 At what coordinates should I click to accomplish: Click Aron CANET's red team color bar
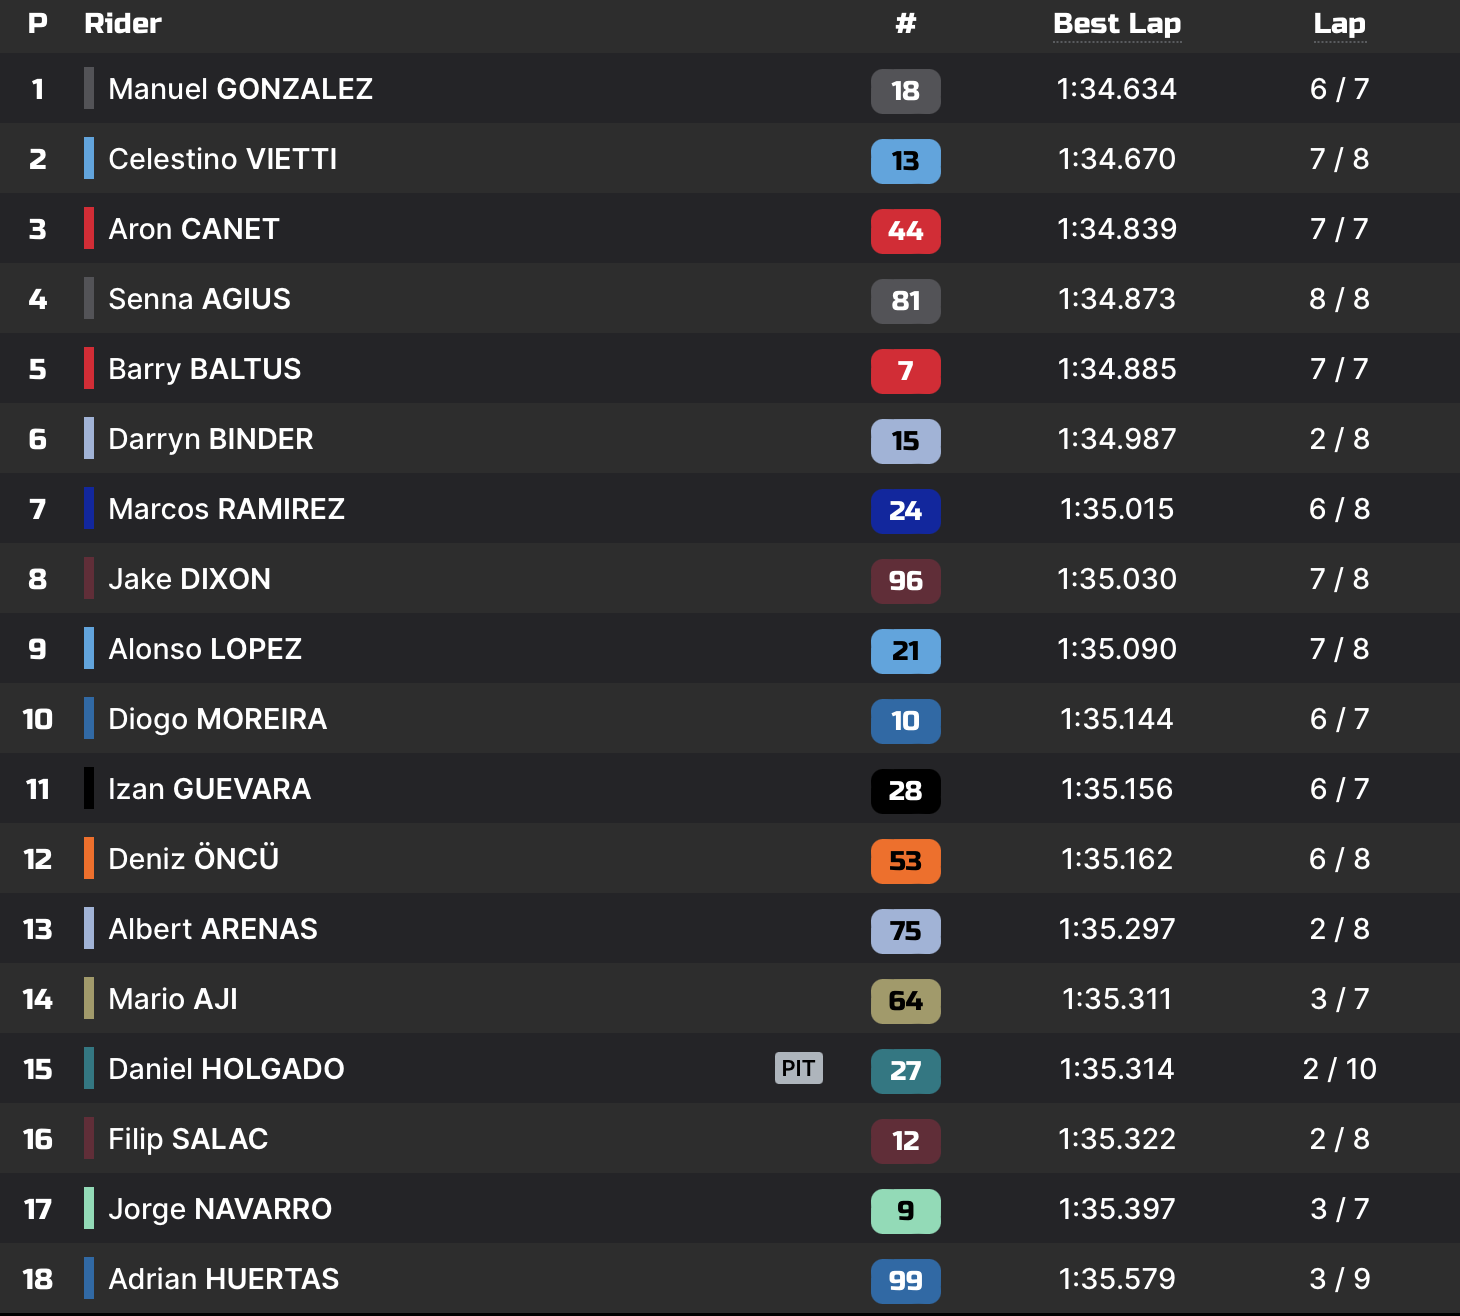point(89,229)
